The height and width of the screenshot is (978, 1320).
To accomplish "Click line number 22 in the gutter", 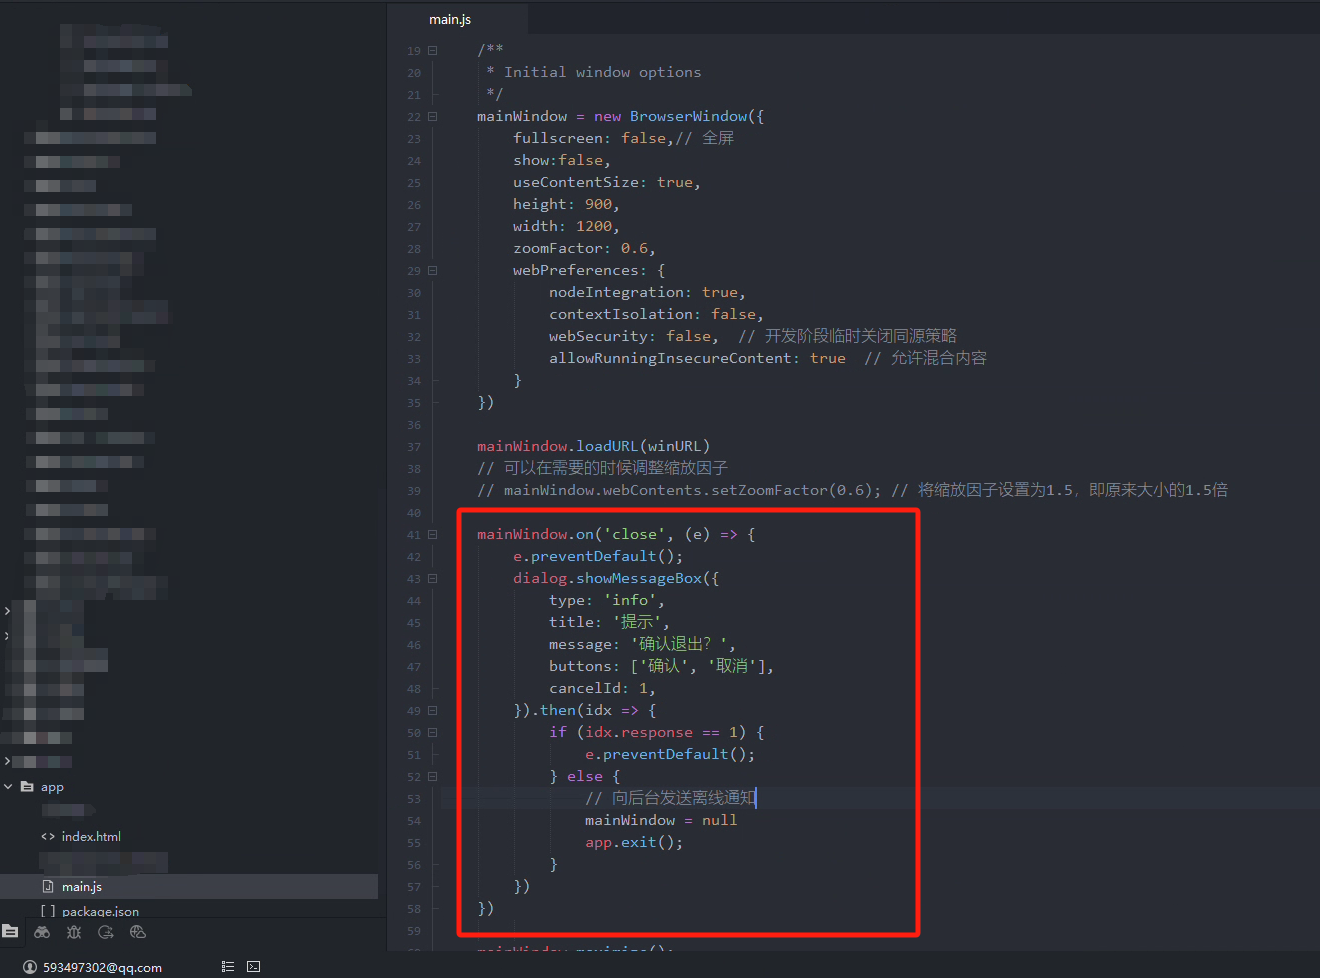I will 414,117.
